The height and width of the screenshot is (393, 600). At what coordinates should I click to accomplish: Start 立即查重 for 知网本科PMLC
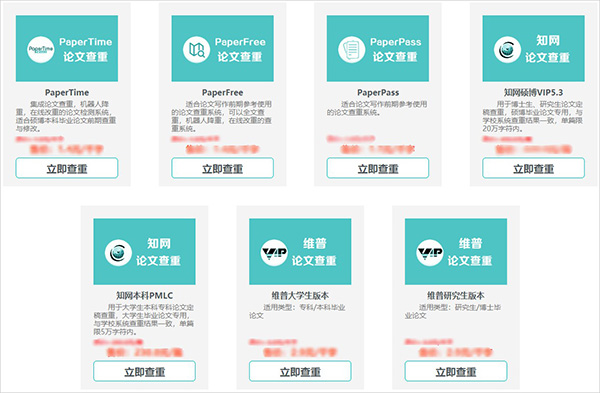click(x=145, y=372)
